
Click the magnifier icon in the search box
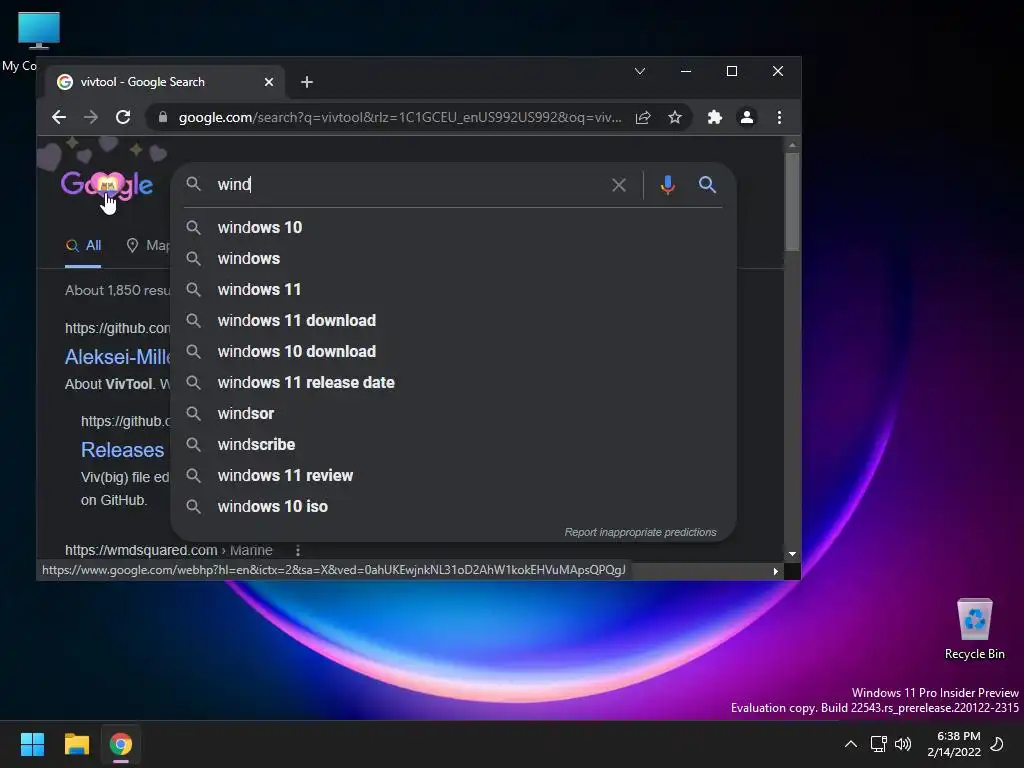click(193, 184)
